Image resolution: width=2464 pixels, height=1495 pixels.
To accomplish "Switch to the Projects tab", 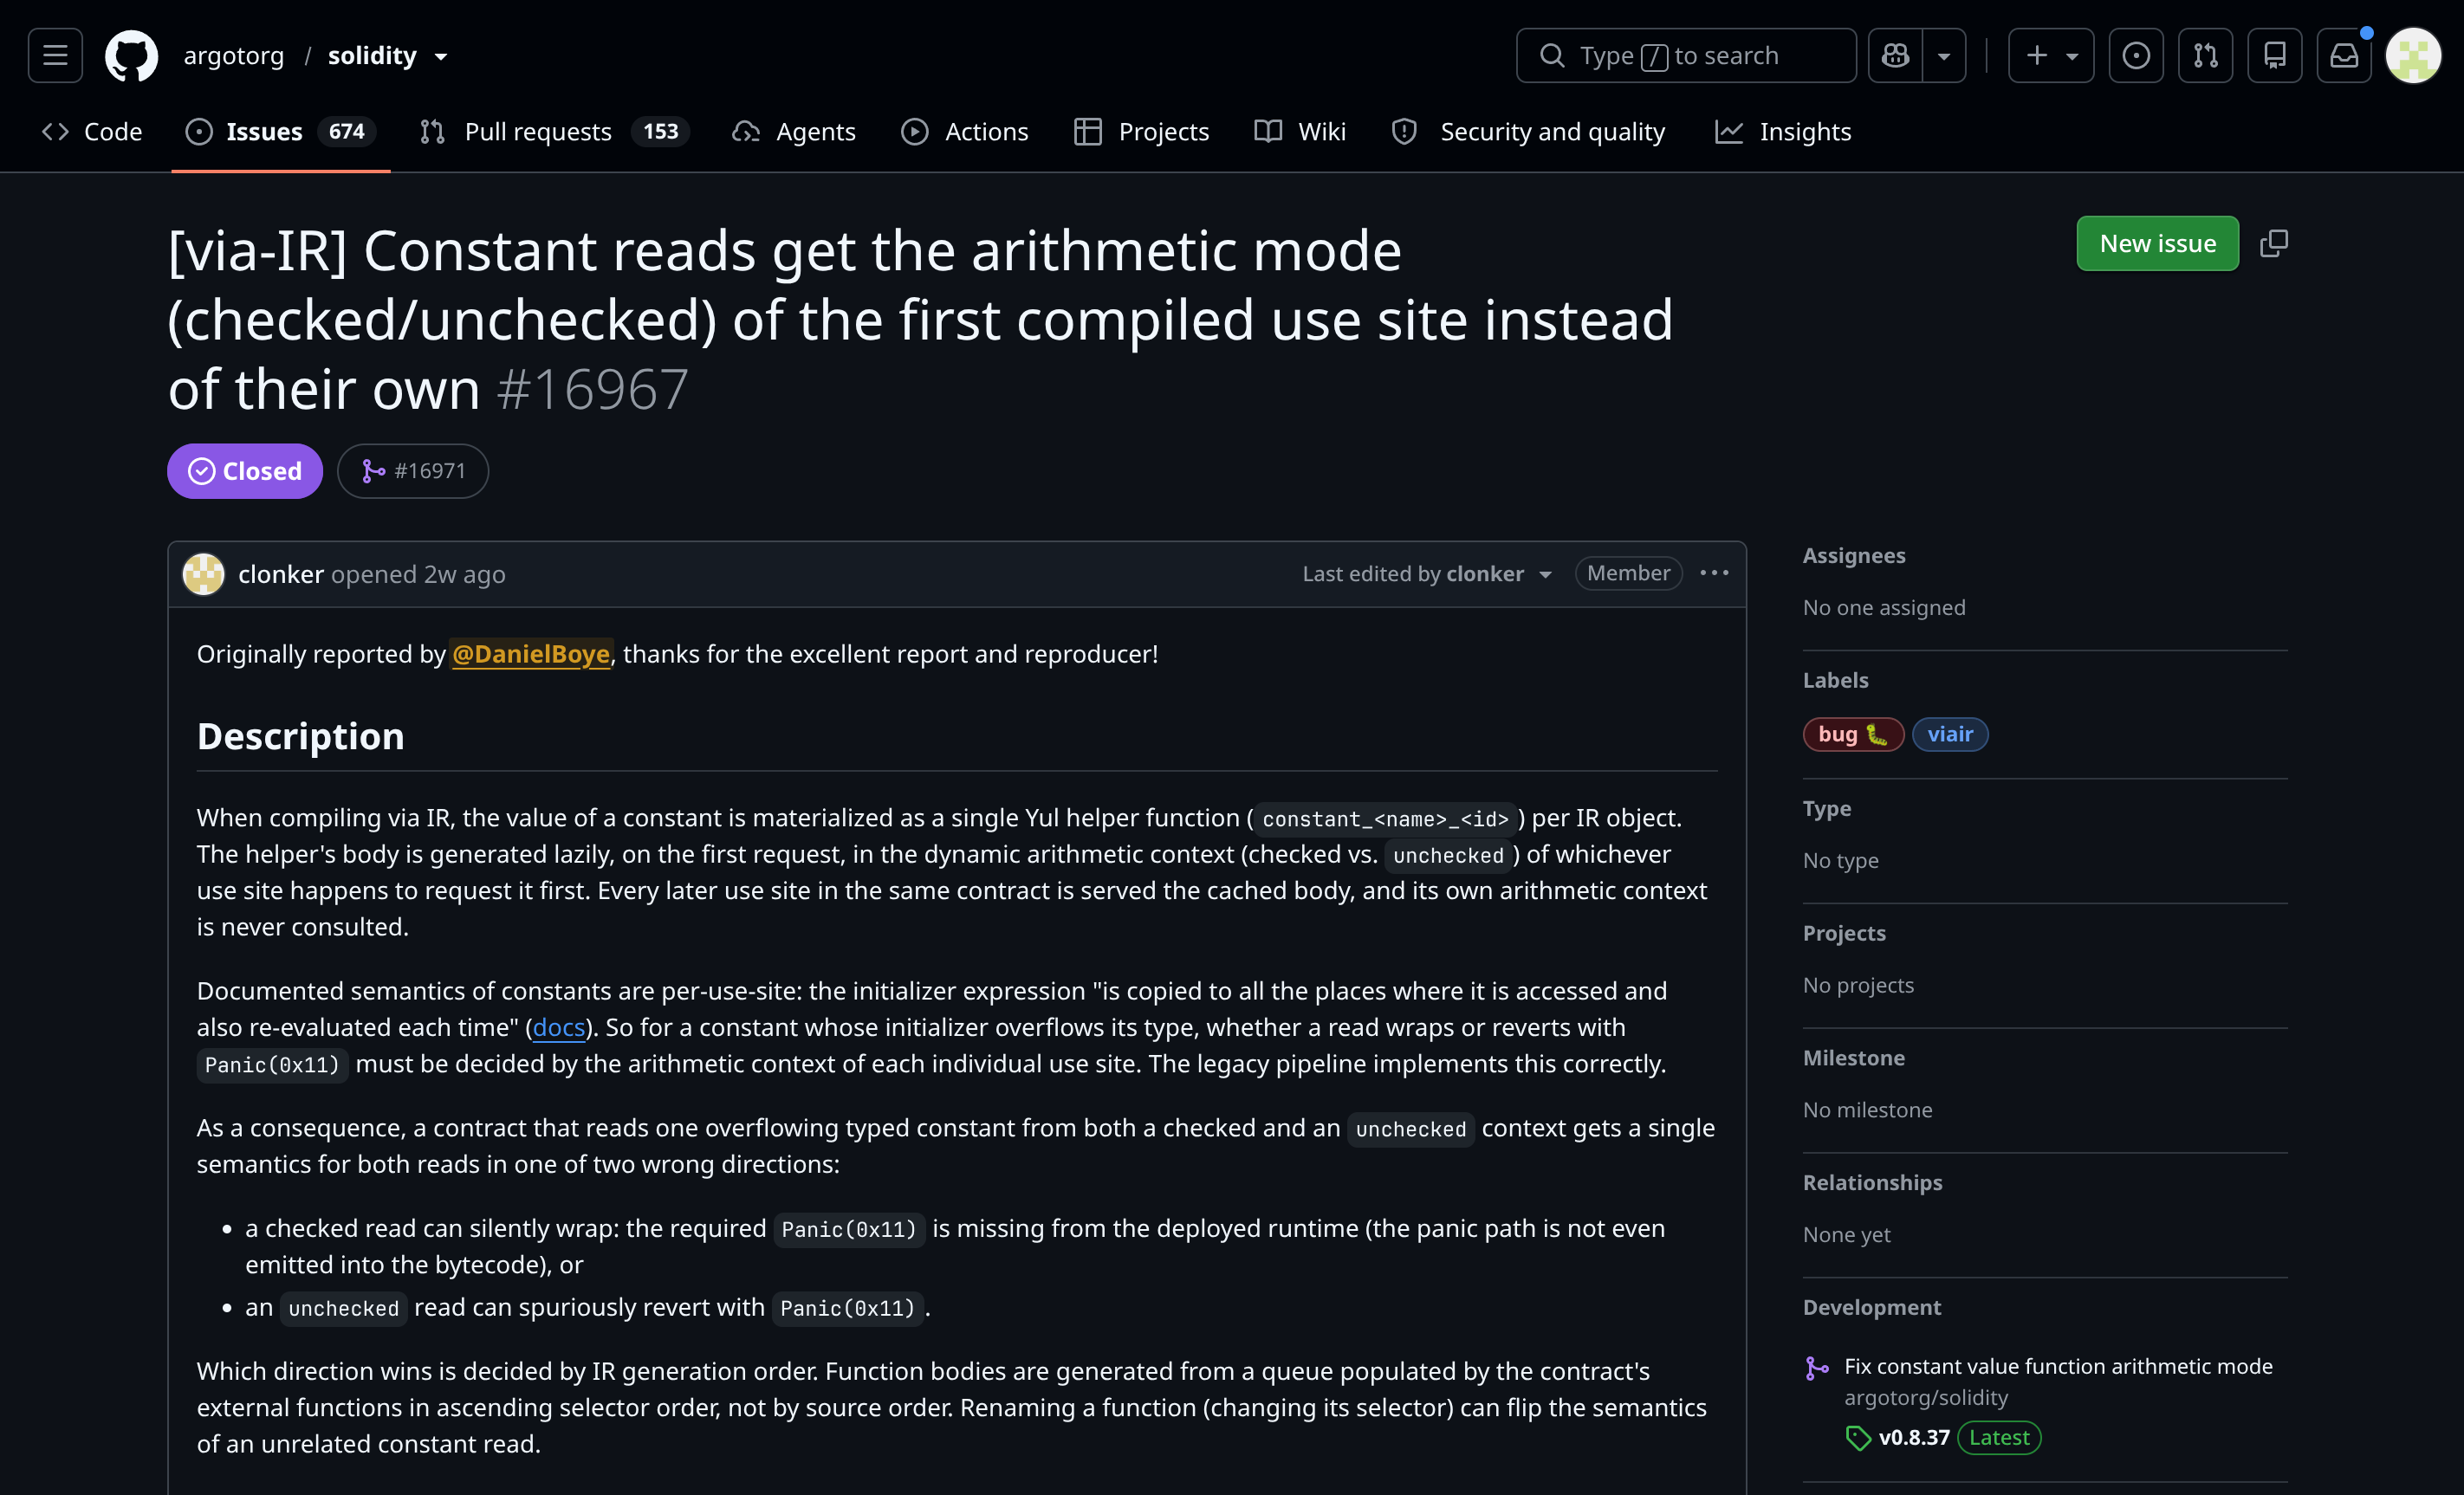I will tap(1141, 131).
